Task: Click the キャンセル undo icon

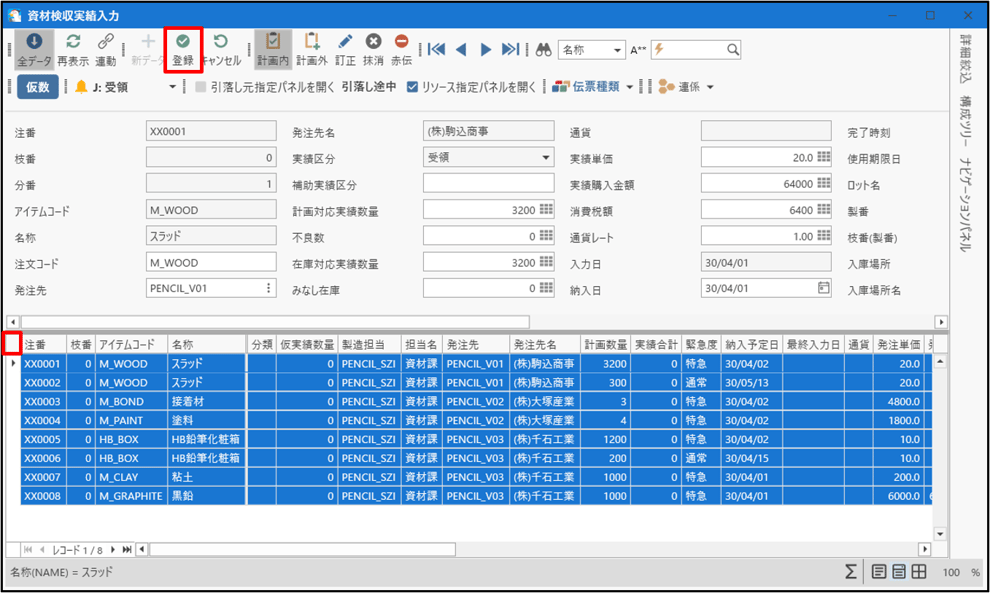Action: pos(221,42)
